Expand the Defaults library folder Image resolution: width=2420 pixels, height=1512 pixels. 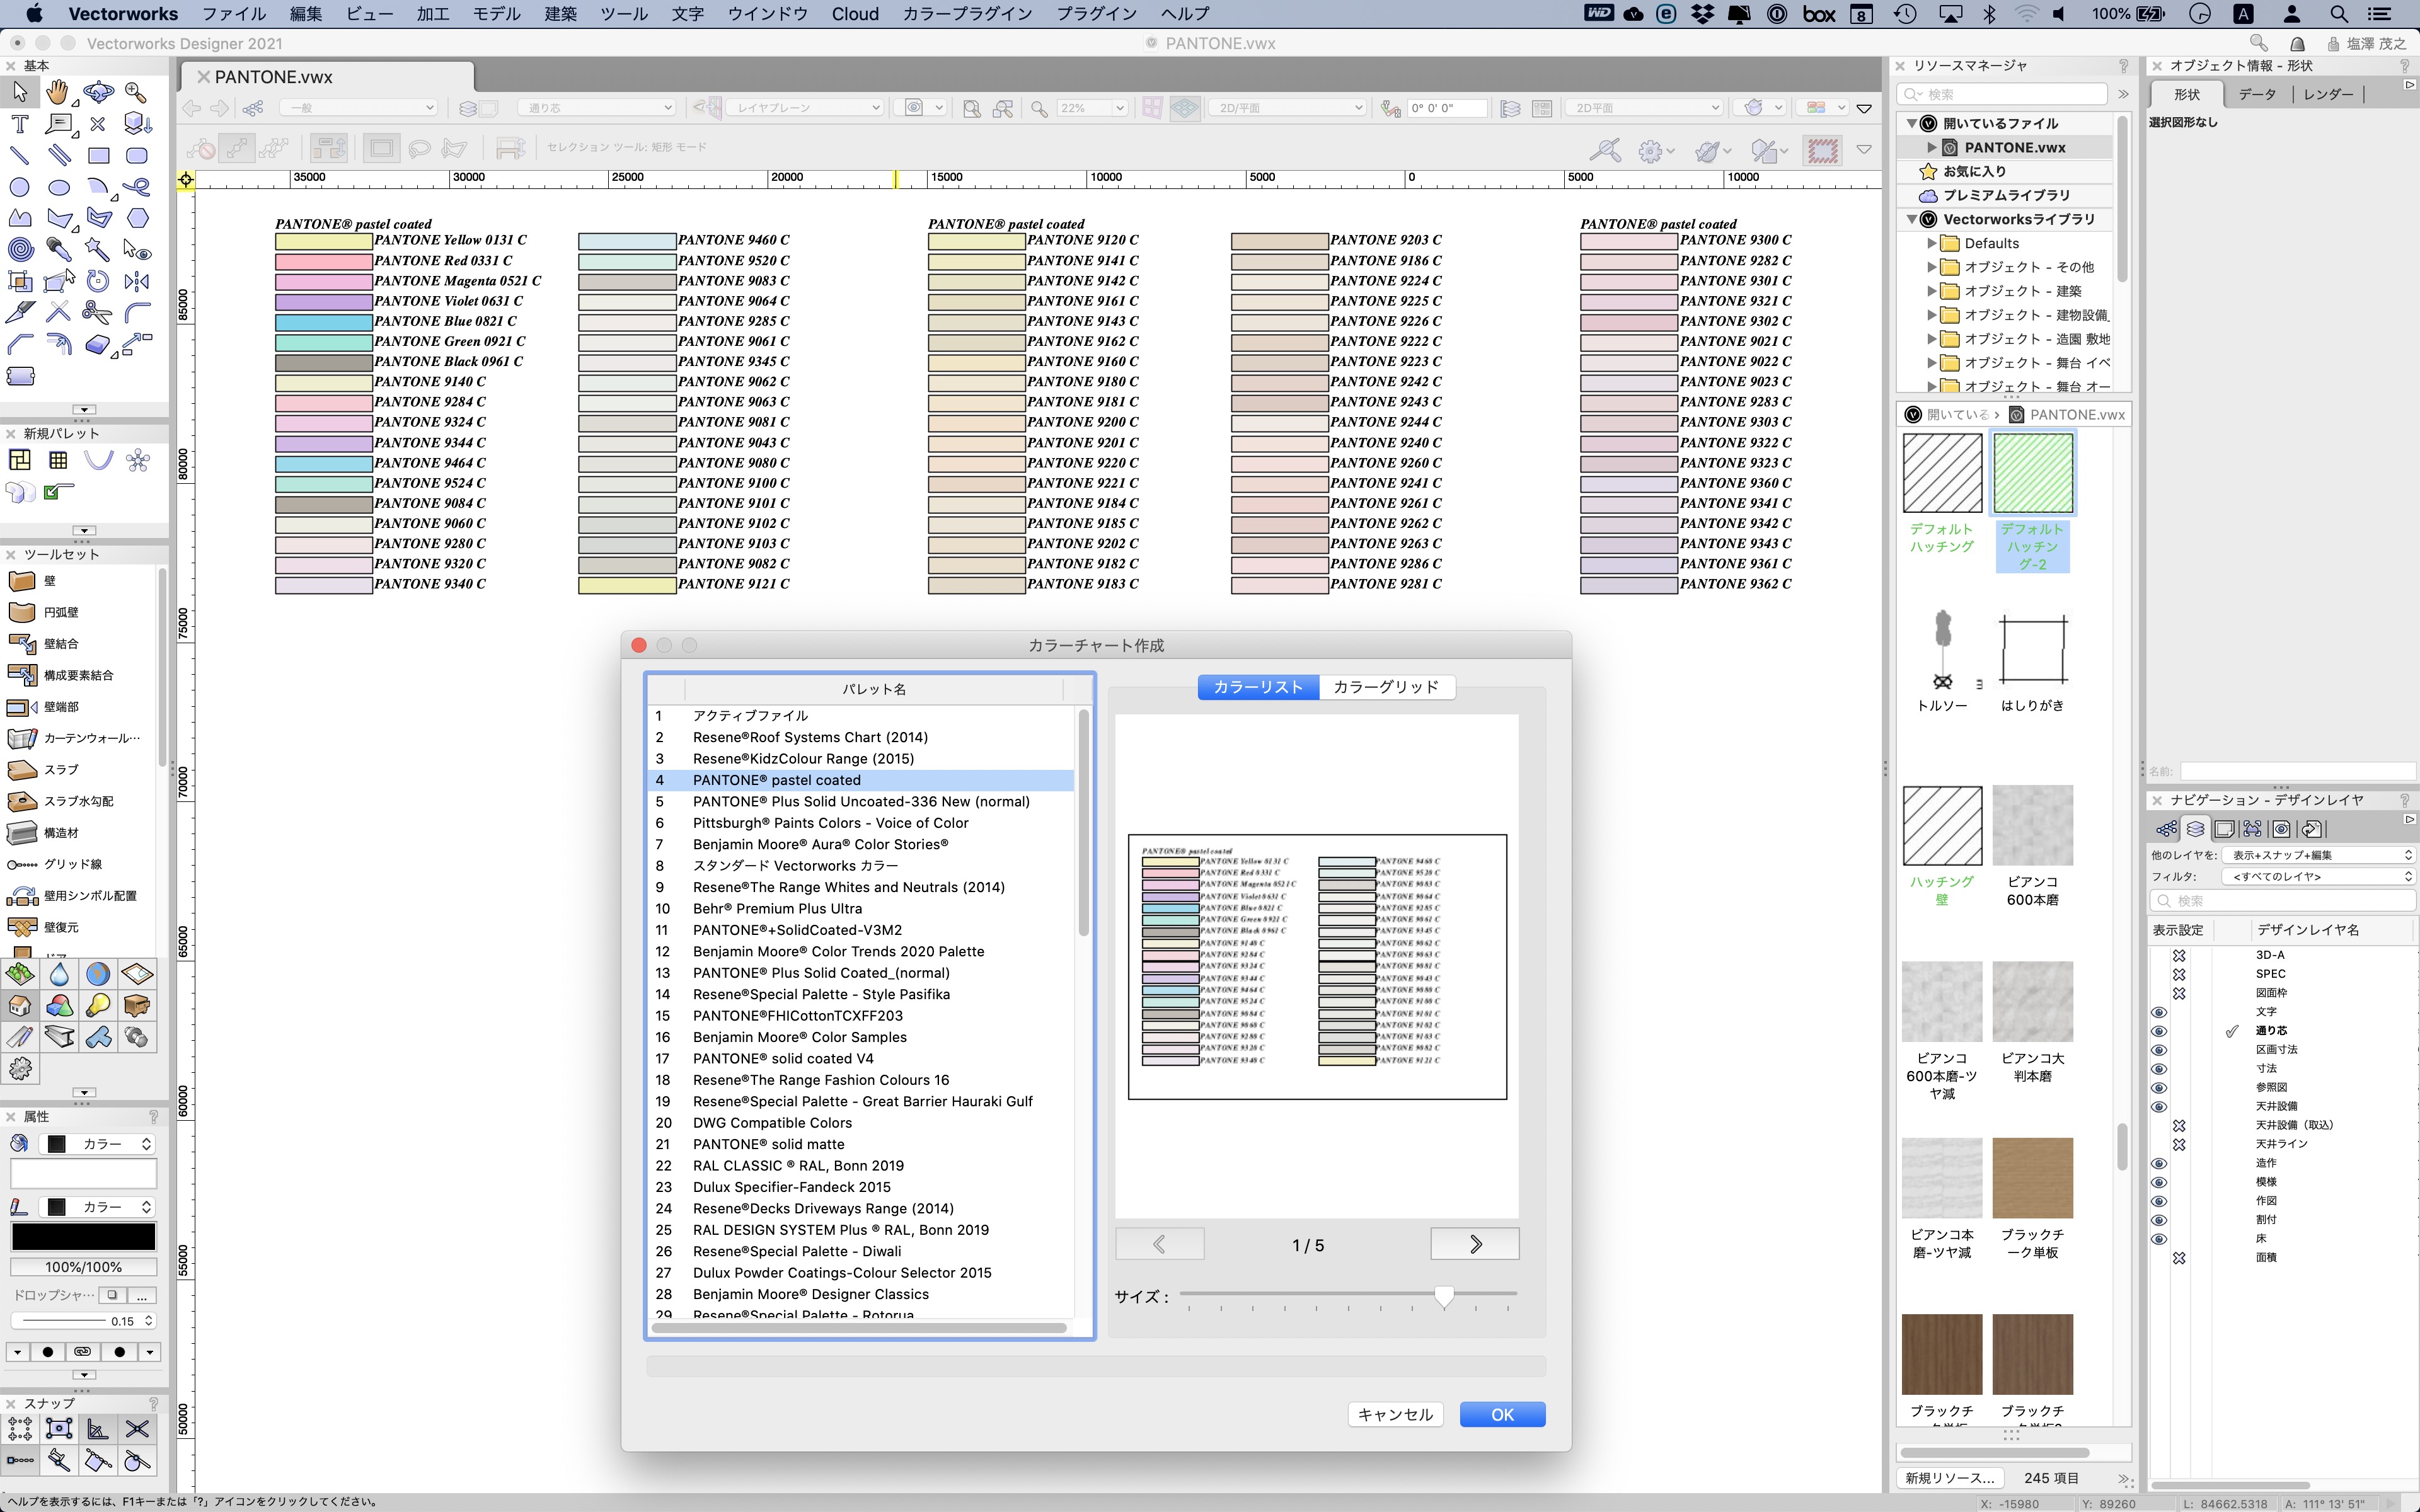coord(1932,243)
